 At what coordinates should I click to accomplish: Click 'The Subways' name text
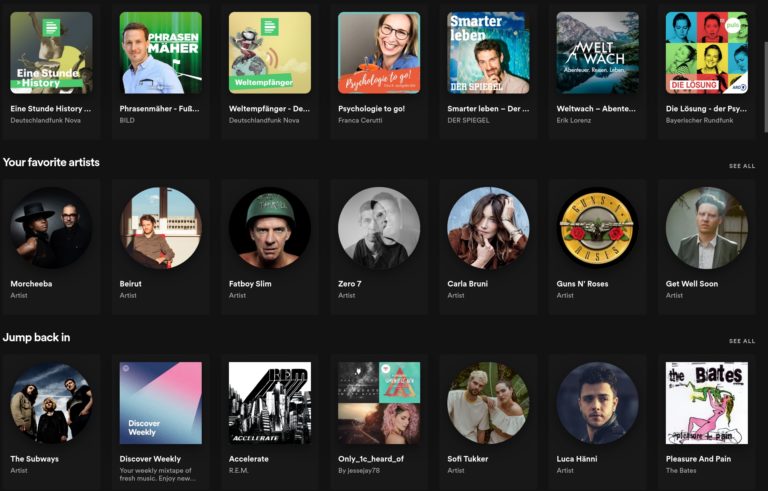[34, 459]
